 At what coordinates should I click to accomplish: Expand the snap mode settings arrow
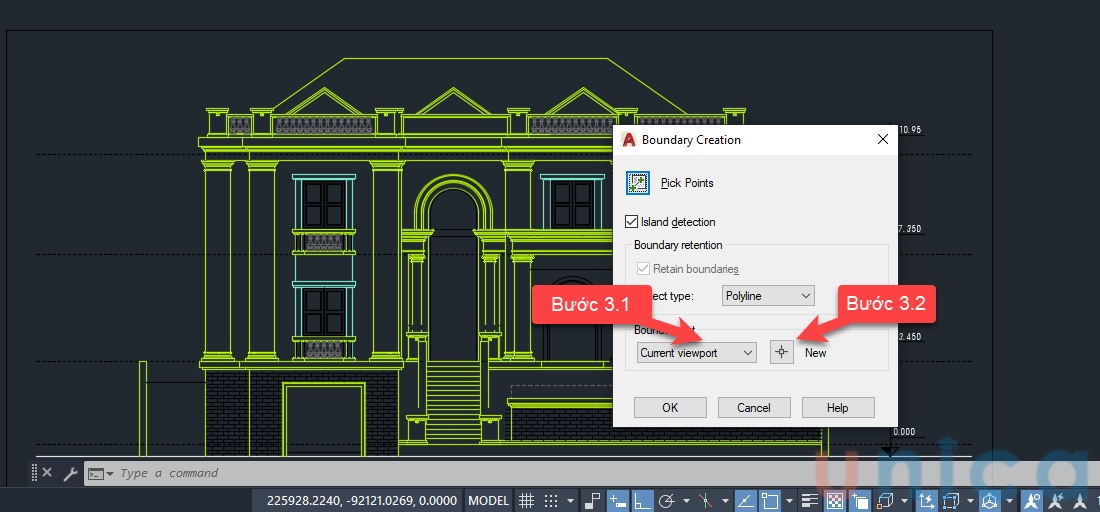tap(571, 501)
